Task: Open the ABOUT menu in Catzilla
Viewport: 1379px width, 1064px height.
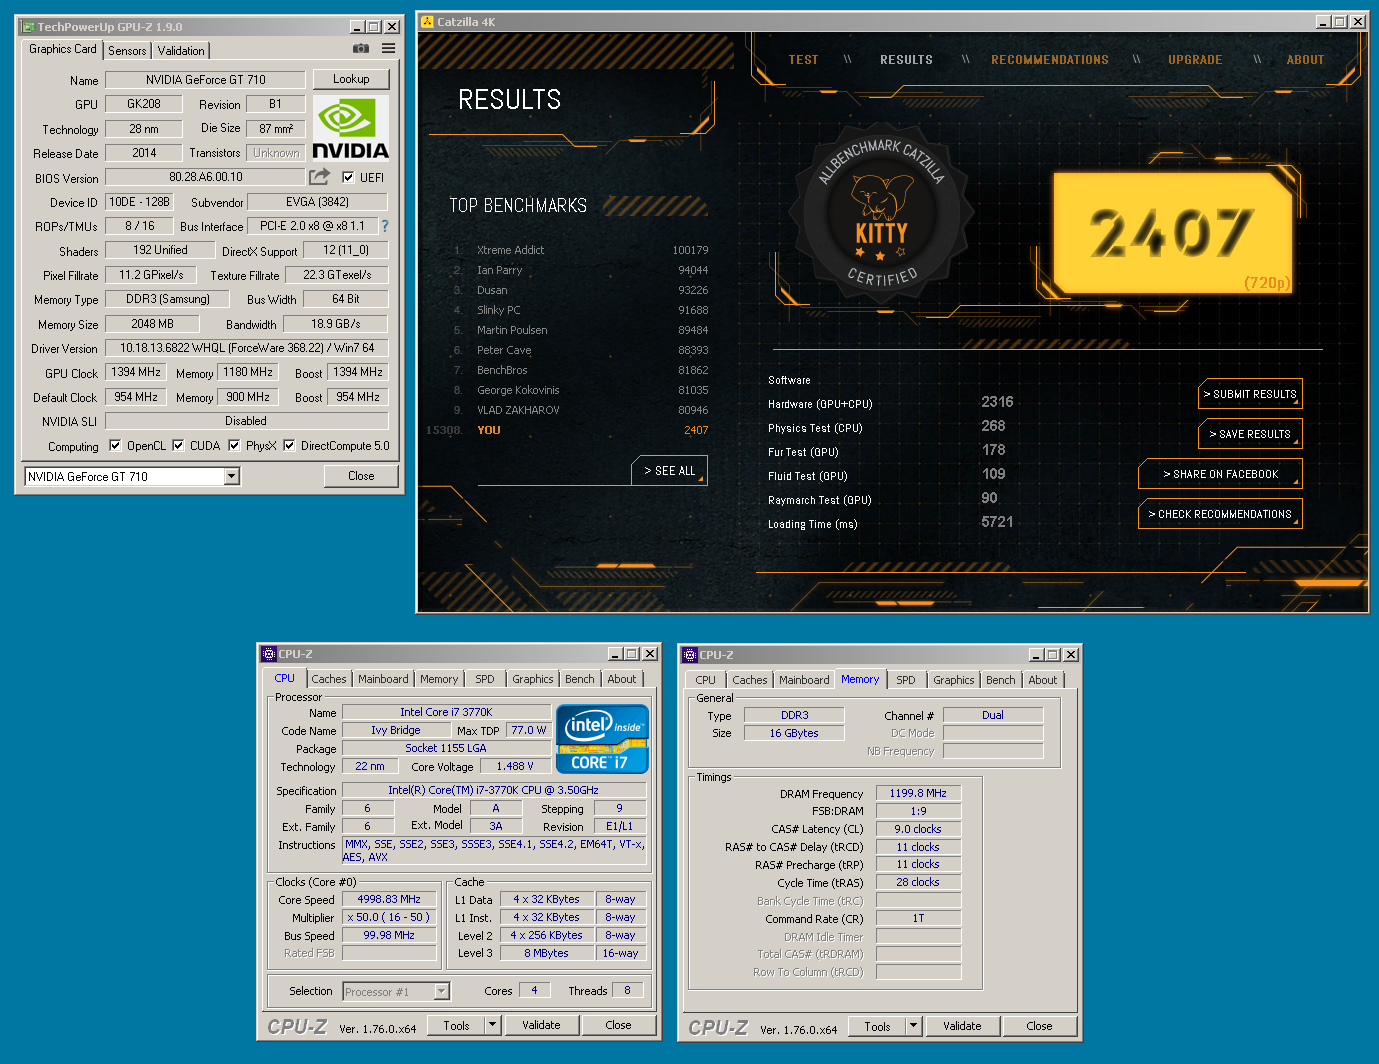Action: click(x=1305, y=60)
